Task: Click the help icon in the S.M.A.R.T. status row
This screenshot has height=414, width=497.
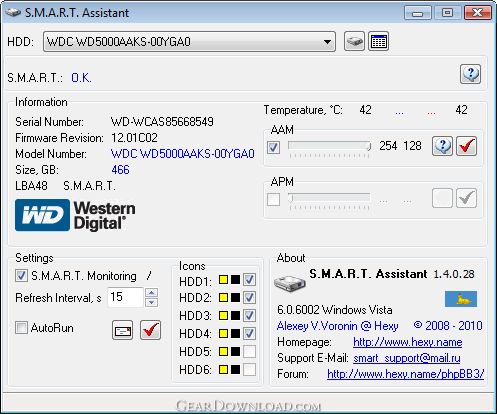Action: coord(470,74)
